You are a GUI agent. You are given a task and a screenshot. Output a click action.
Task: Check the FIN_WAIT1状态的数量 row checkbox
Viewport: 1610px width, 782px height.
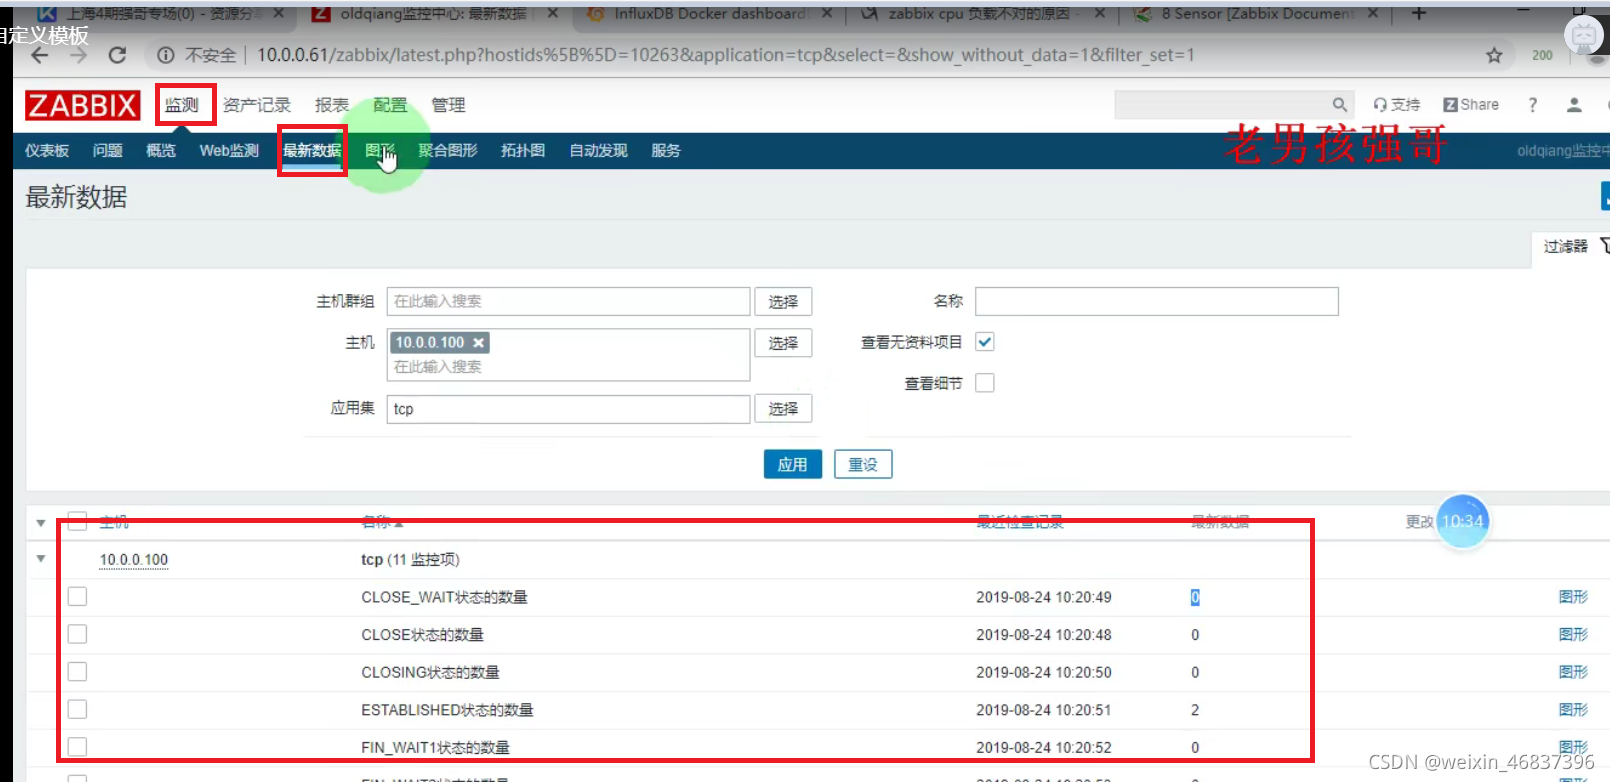click(x=77, y=747)
